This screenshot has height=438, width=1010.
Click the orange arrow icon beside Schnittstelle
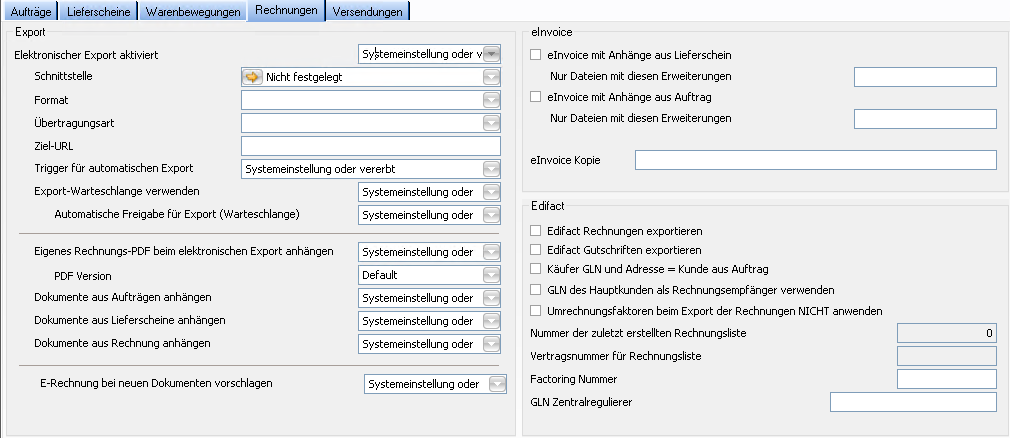click(x=254, y=77)
